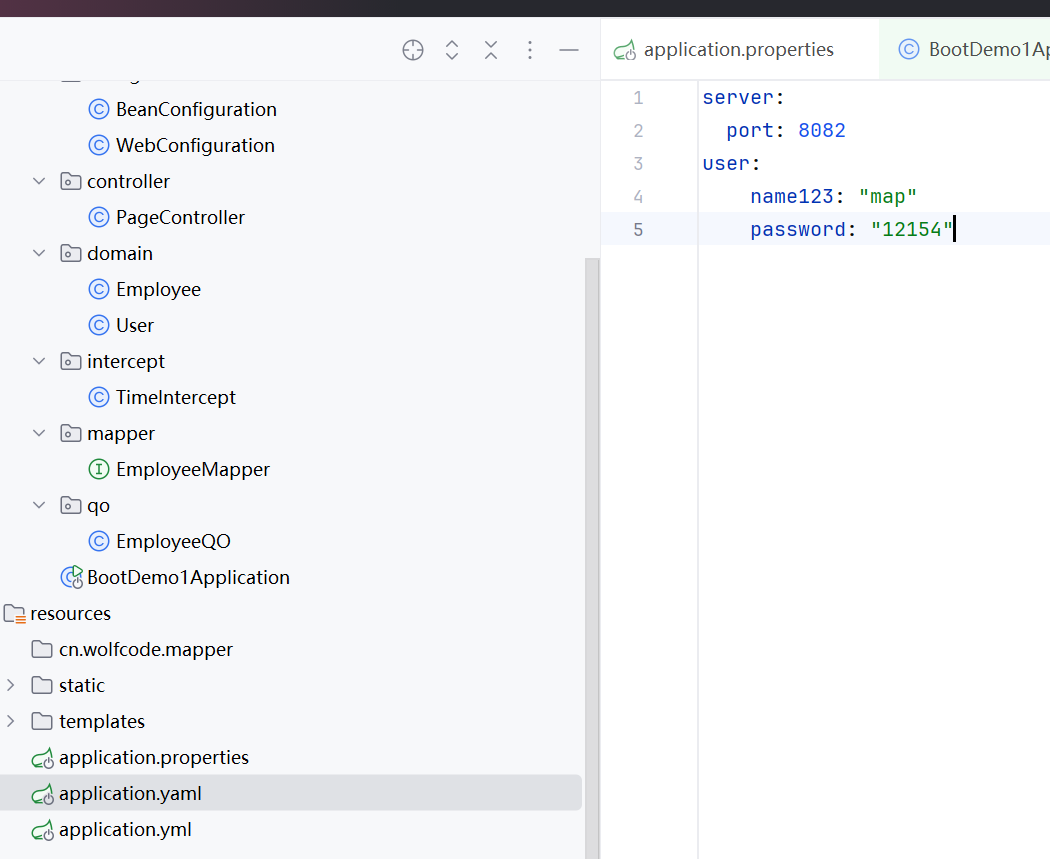Click the EmployeeMapper interface icon
This screenshot has width=1050, height=859.
(99, 469)
